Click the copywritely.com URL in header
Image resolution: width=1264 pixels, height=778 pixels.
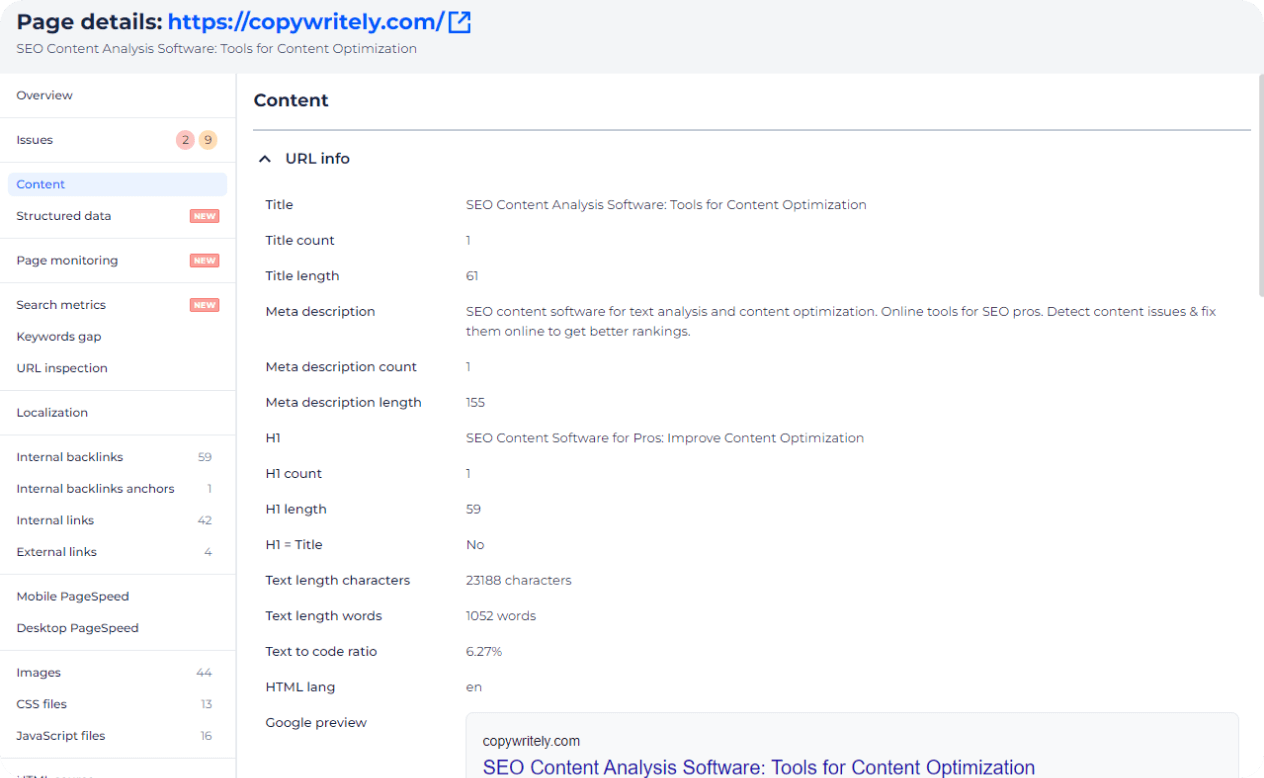point(305,22)
